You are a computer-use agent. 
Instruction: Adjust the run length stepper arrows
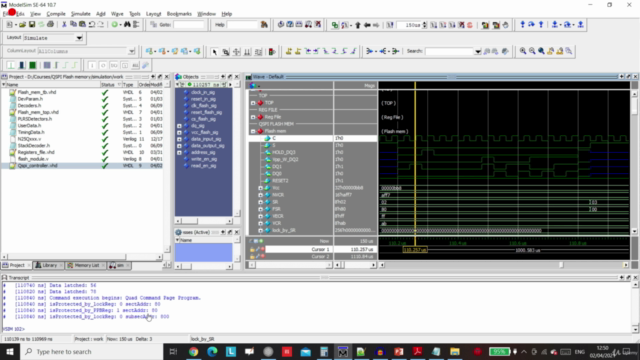coord(424,25)
